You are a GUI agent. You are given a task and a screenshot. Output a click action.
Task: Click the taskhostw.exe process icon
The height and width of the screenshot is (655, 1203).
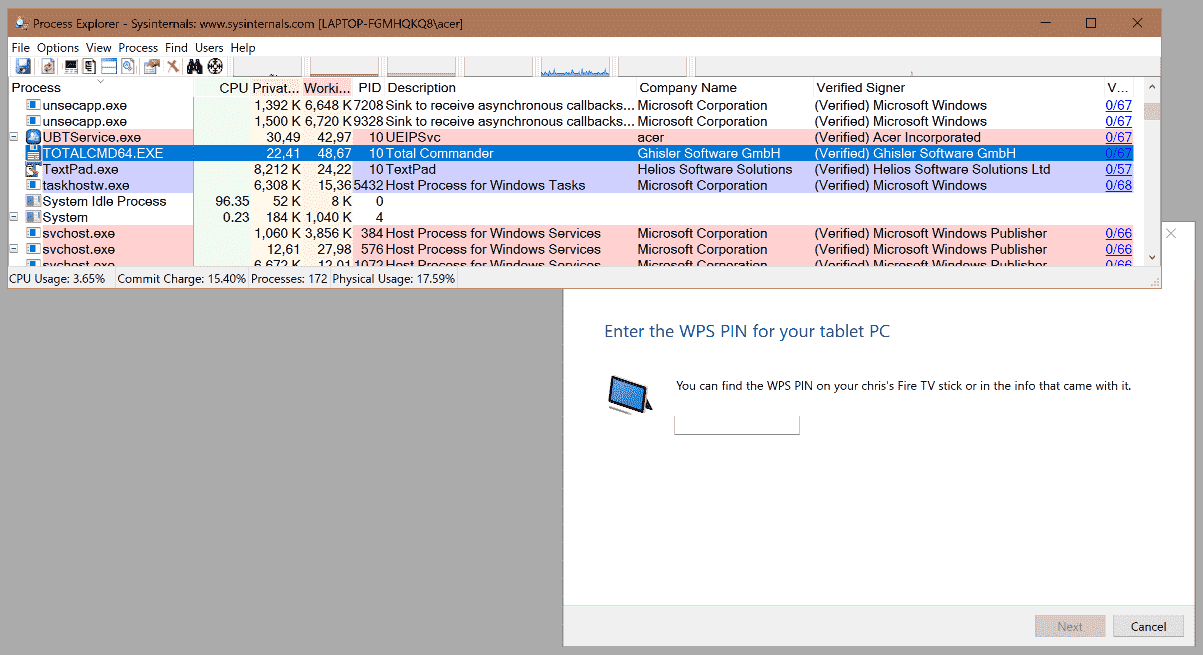click(33, 185)
